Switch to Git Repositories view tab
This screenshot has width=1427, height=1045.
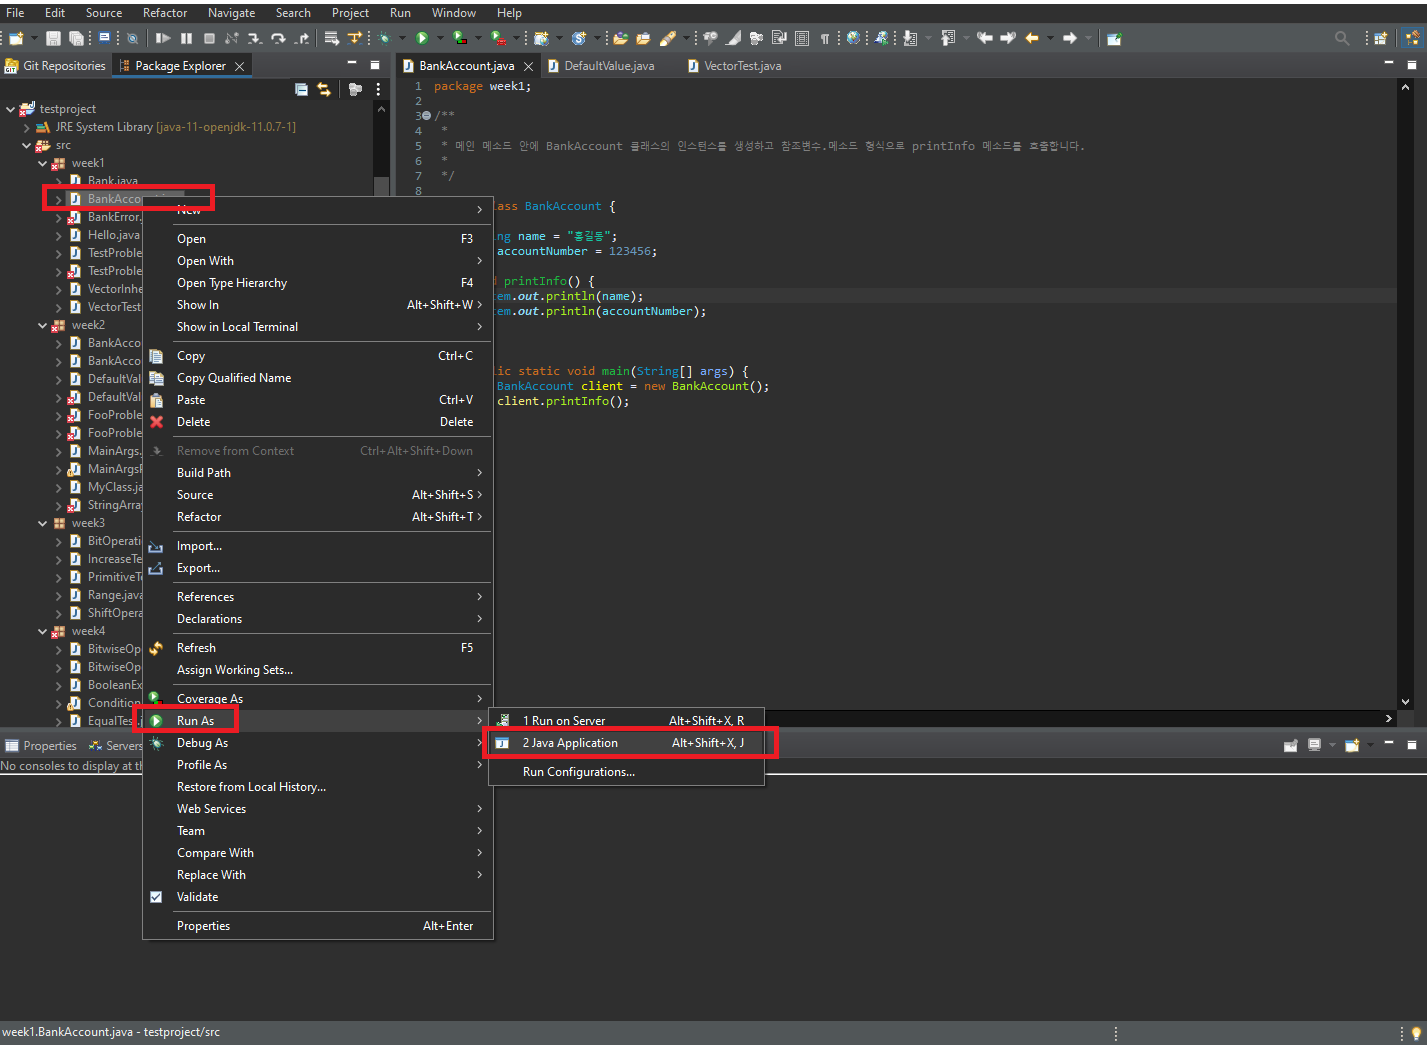pos(56,66)
